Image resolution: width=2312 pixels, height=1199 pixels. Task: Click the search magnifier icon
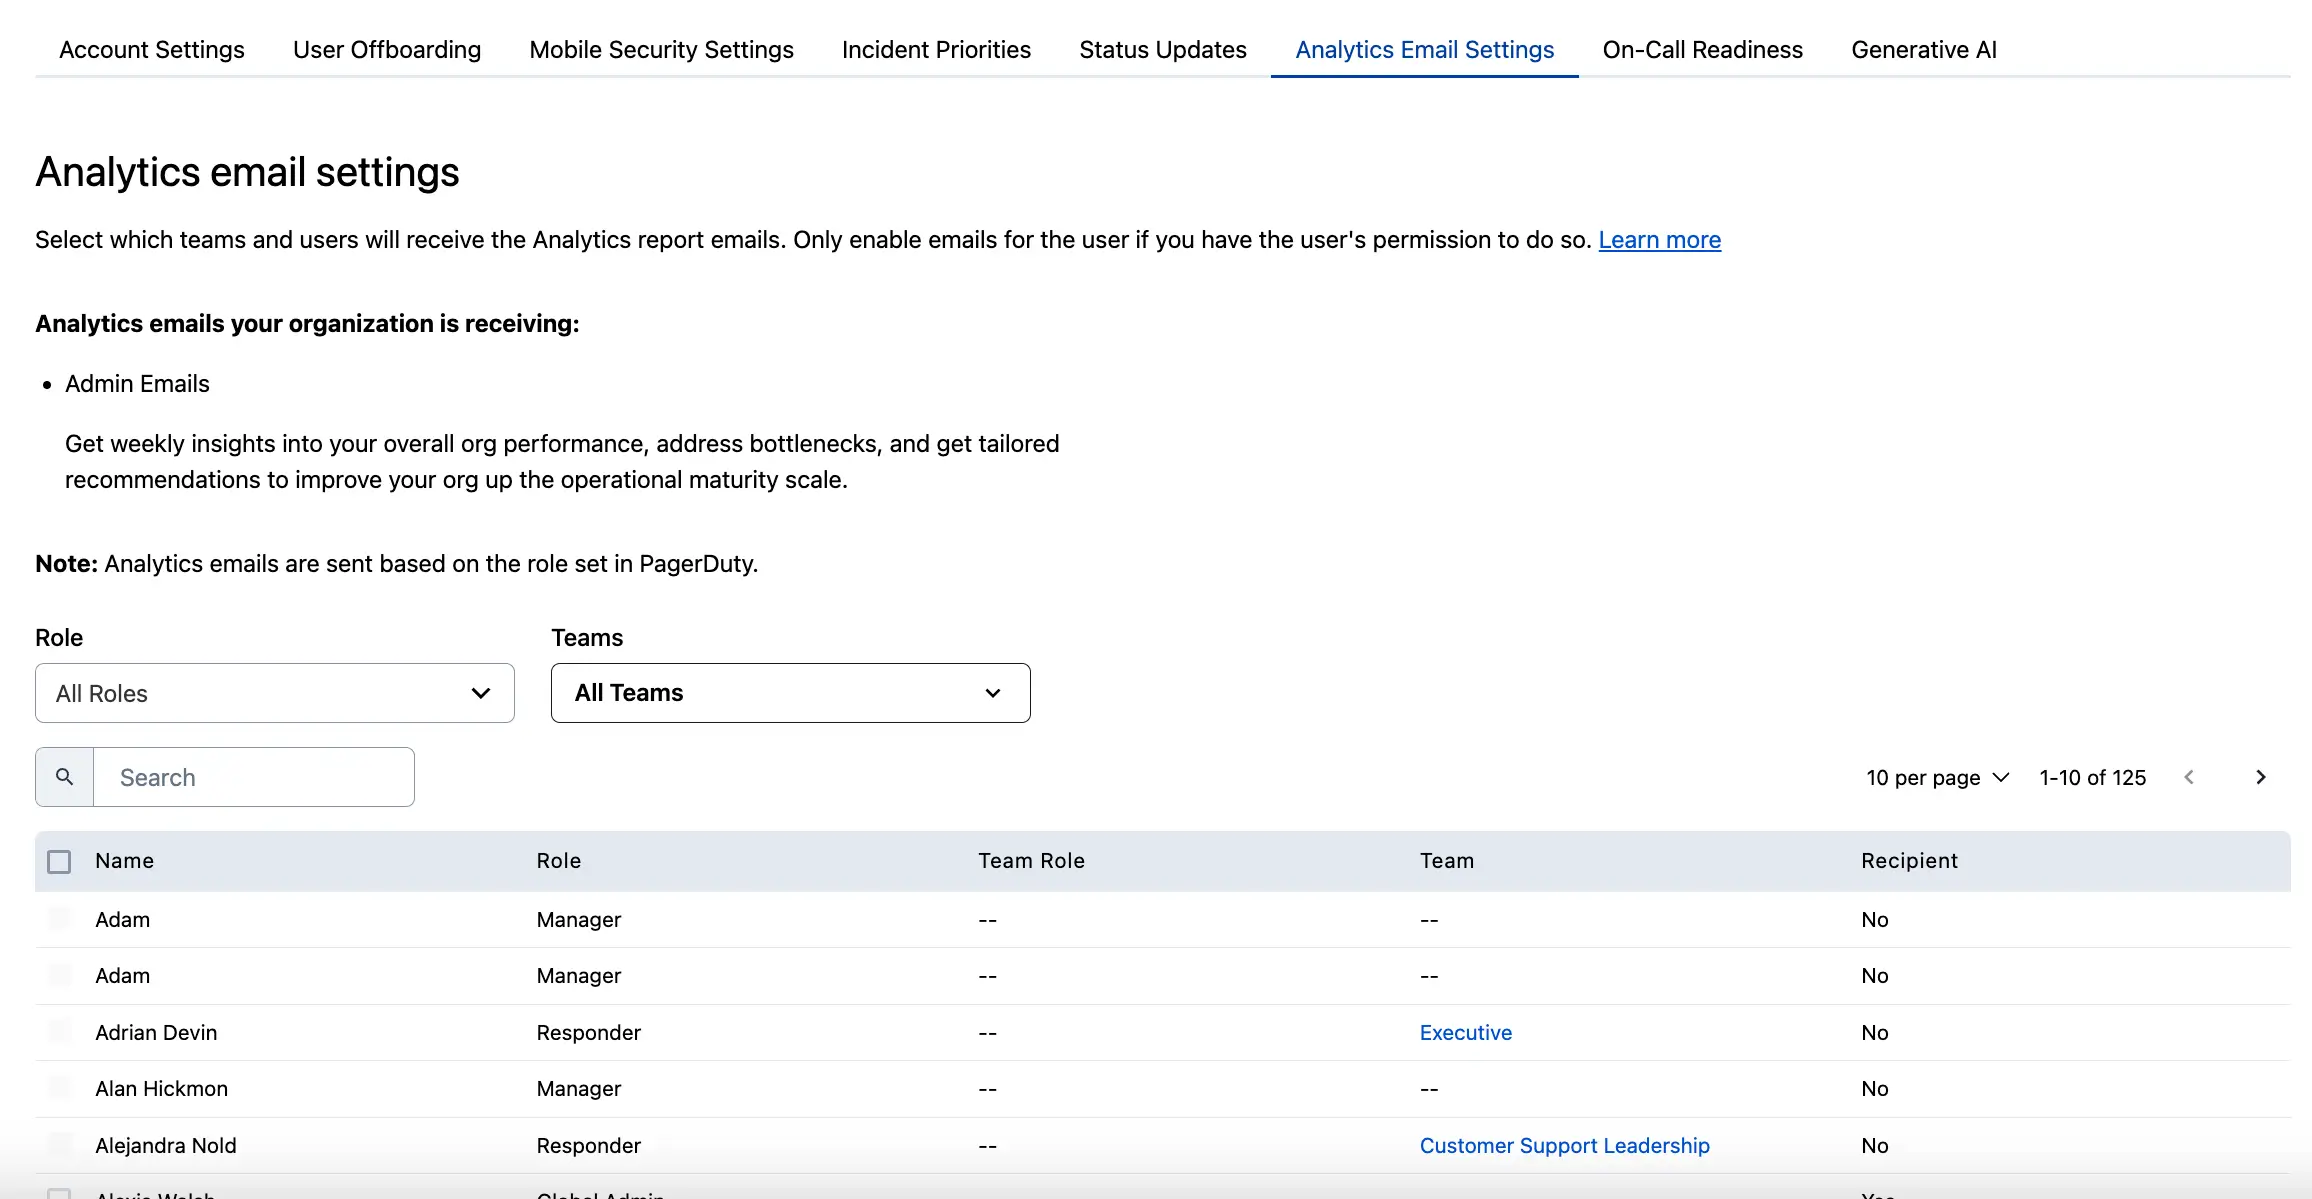64,777
